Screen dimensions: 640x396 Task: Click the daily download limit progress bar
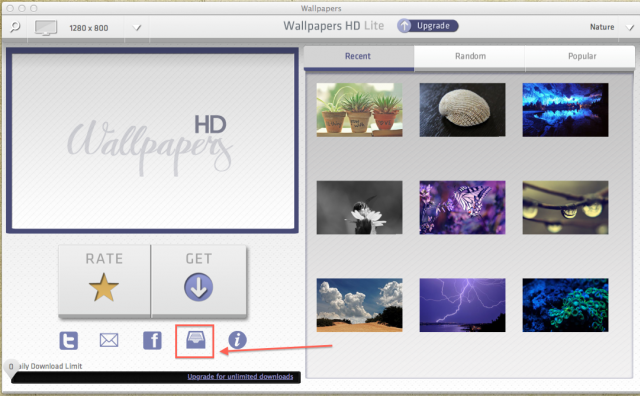click(156, 377)
